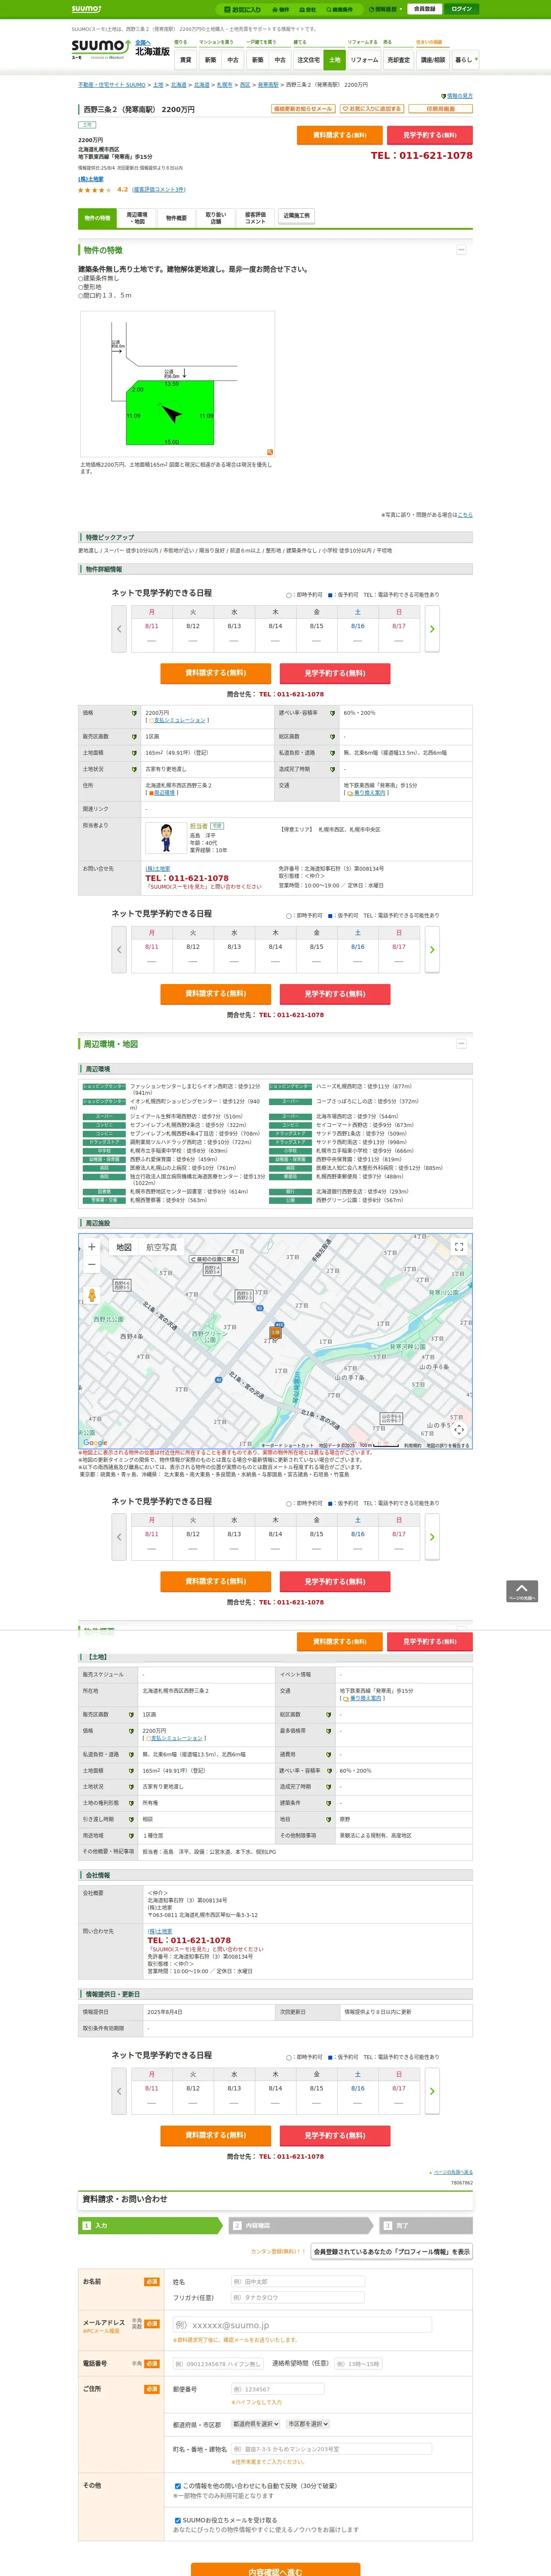Click the help icon beside 土地面積 row

(x=134, y=753)
